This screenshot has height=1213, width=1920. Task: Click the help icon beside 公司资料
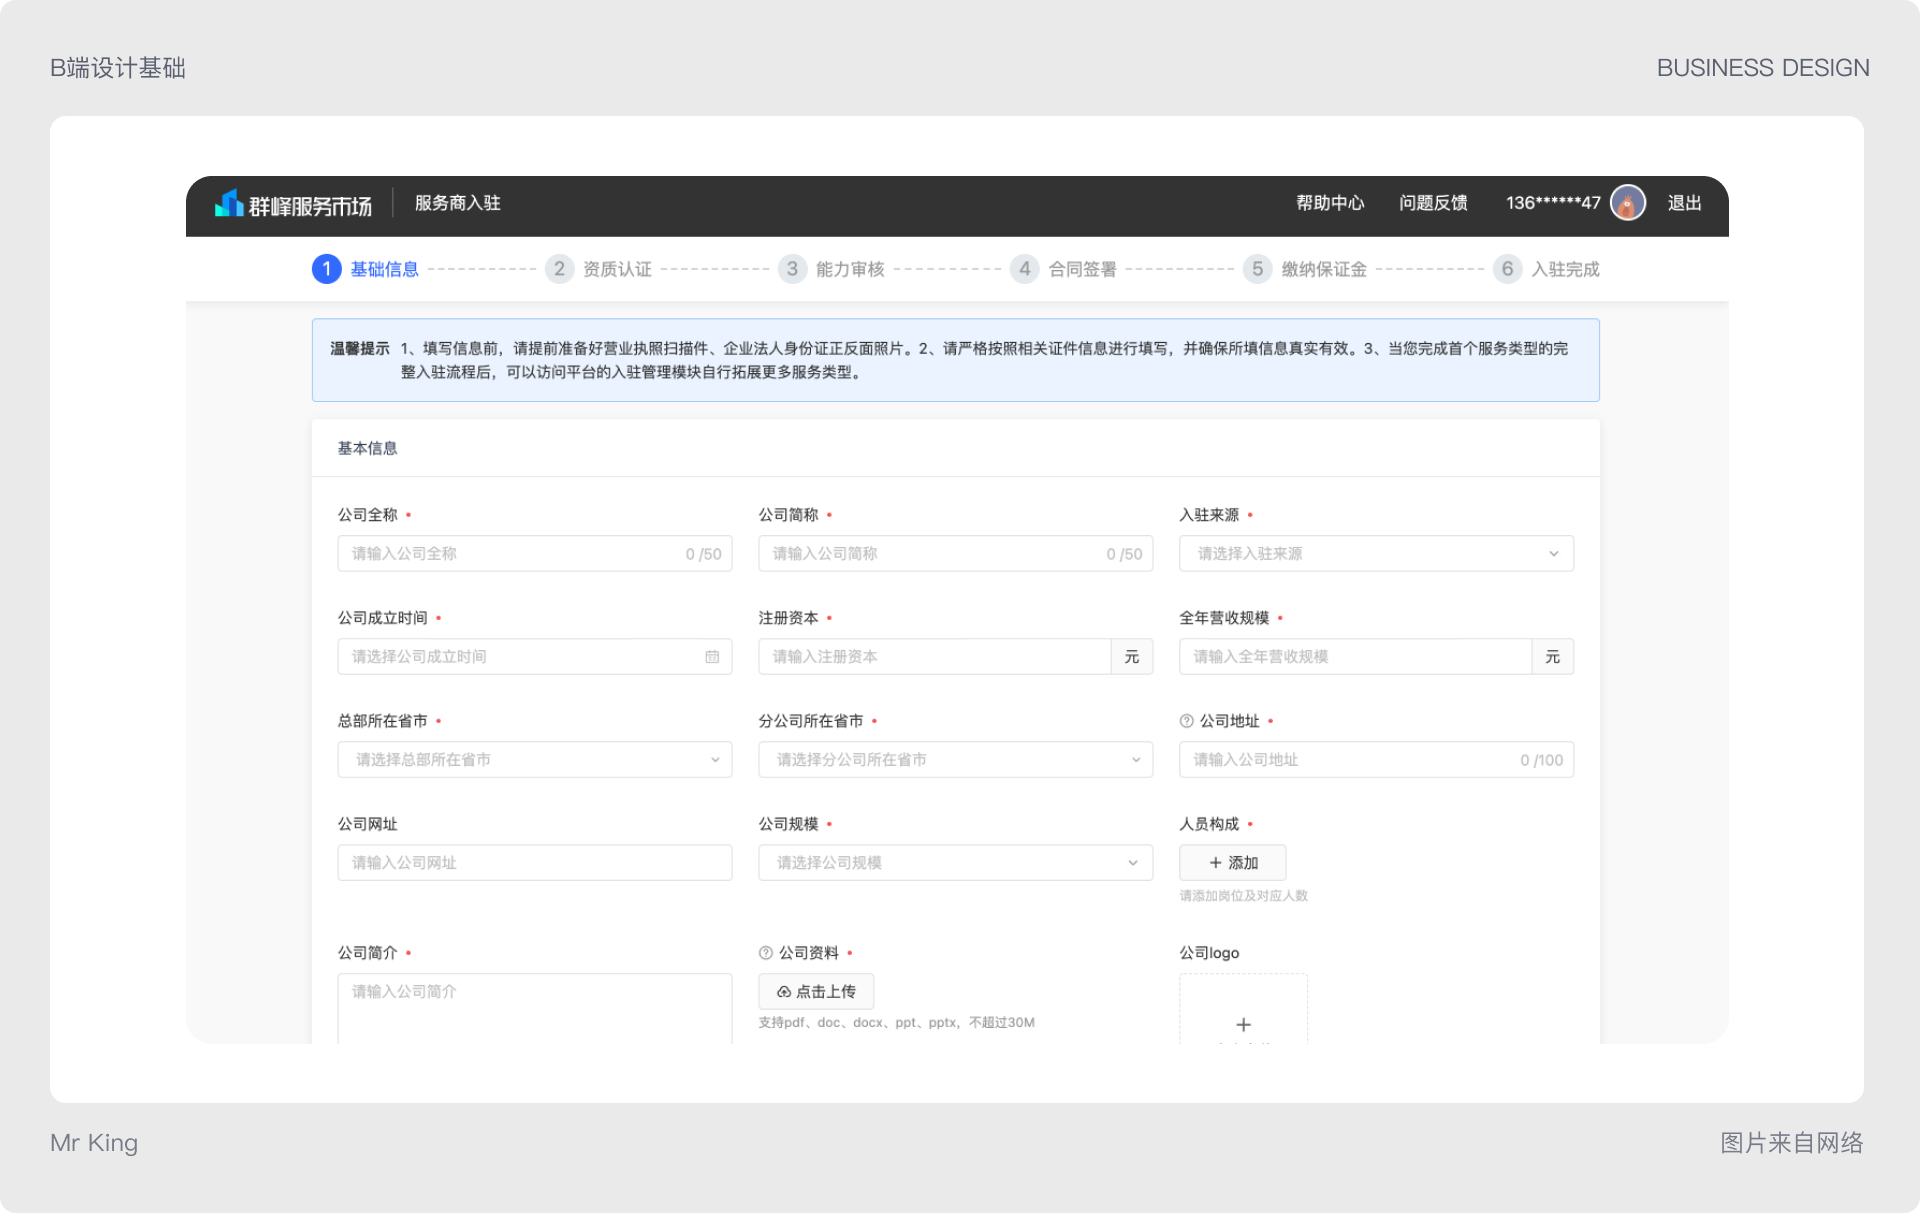(x=766, y=953)
